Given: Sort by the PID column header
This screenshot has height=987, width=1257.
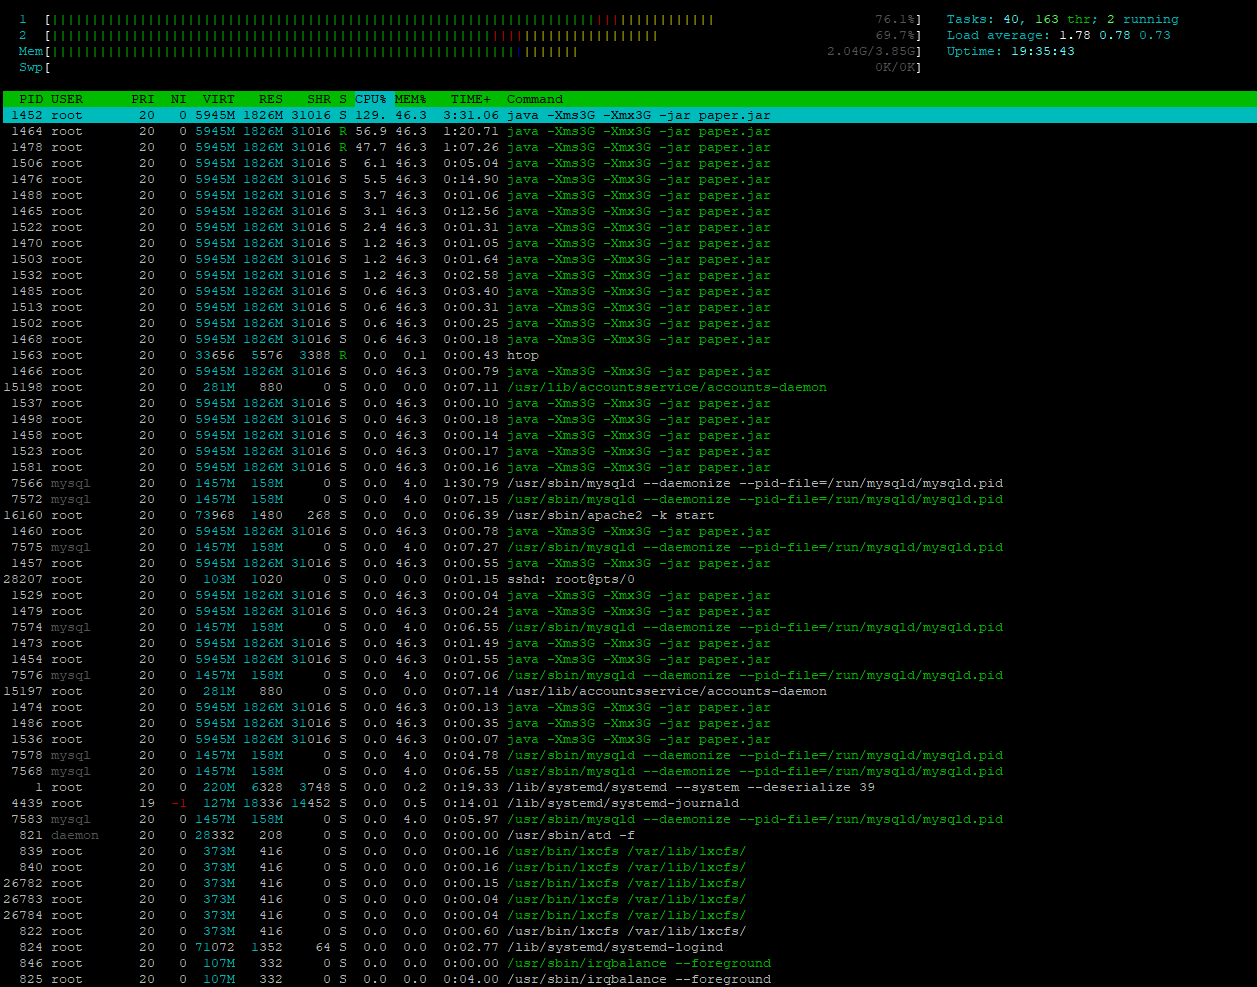Looking at the screenshot, I should [x=31, y=99].
